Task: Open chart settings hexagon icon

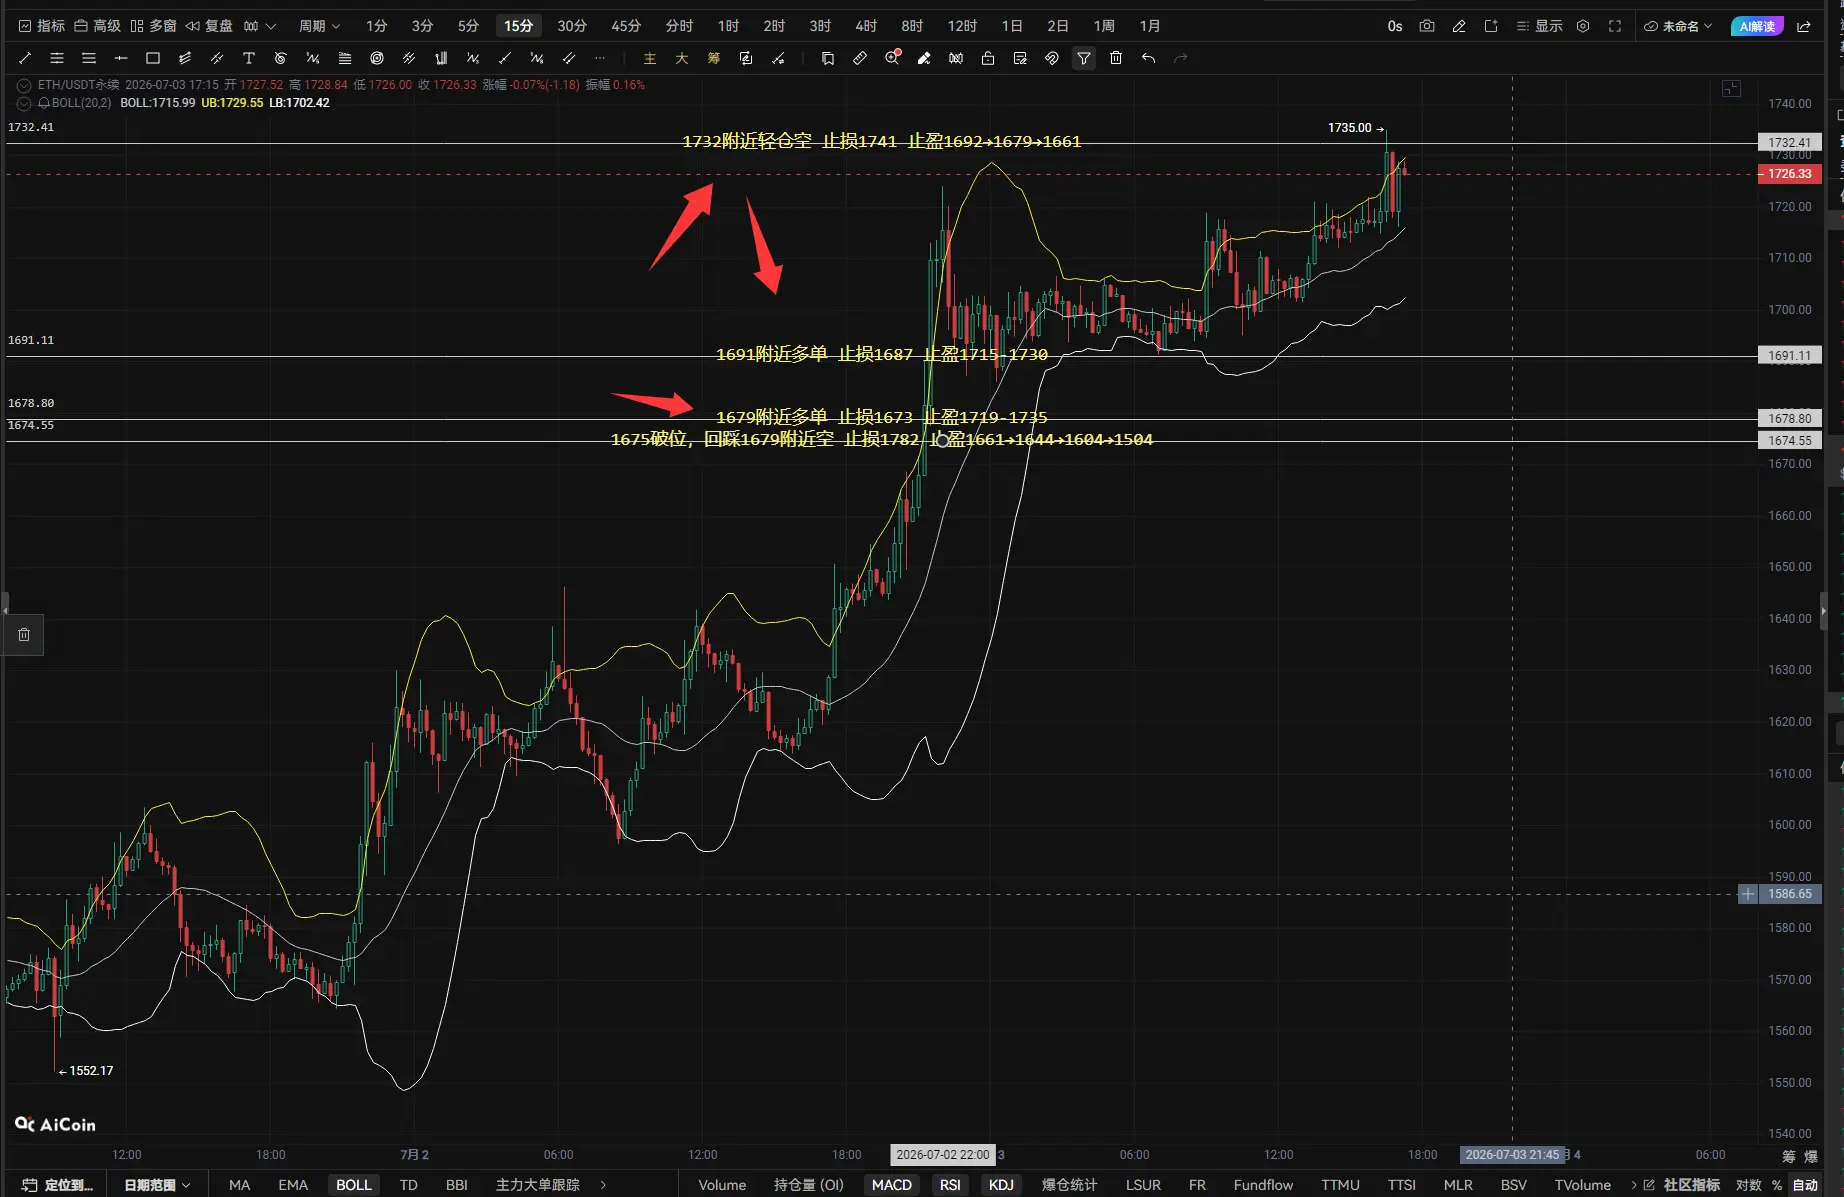Action: click(x=1583, y=26)
